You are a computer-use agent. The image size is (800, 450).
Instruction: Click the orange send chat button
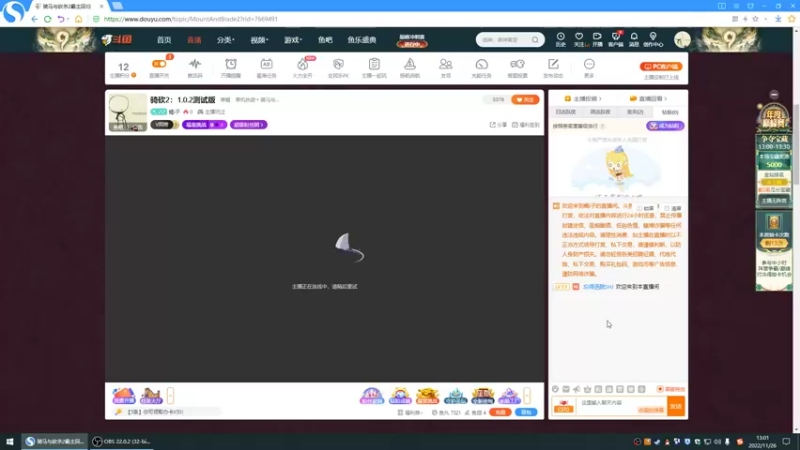pos(676,406)
